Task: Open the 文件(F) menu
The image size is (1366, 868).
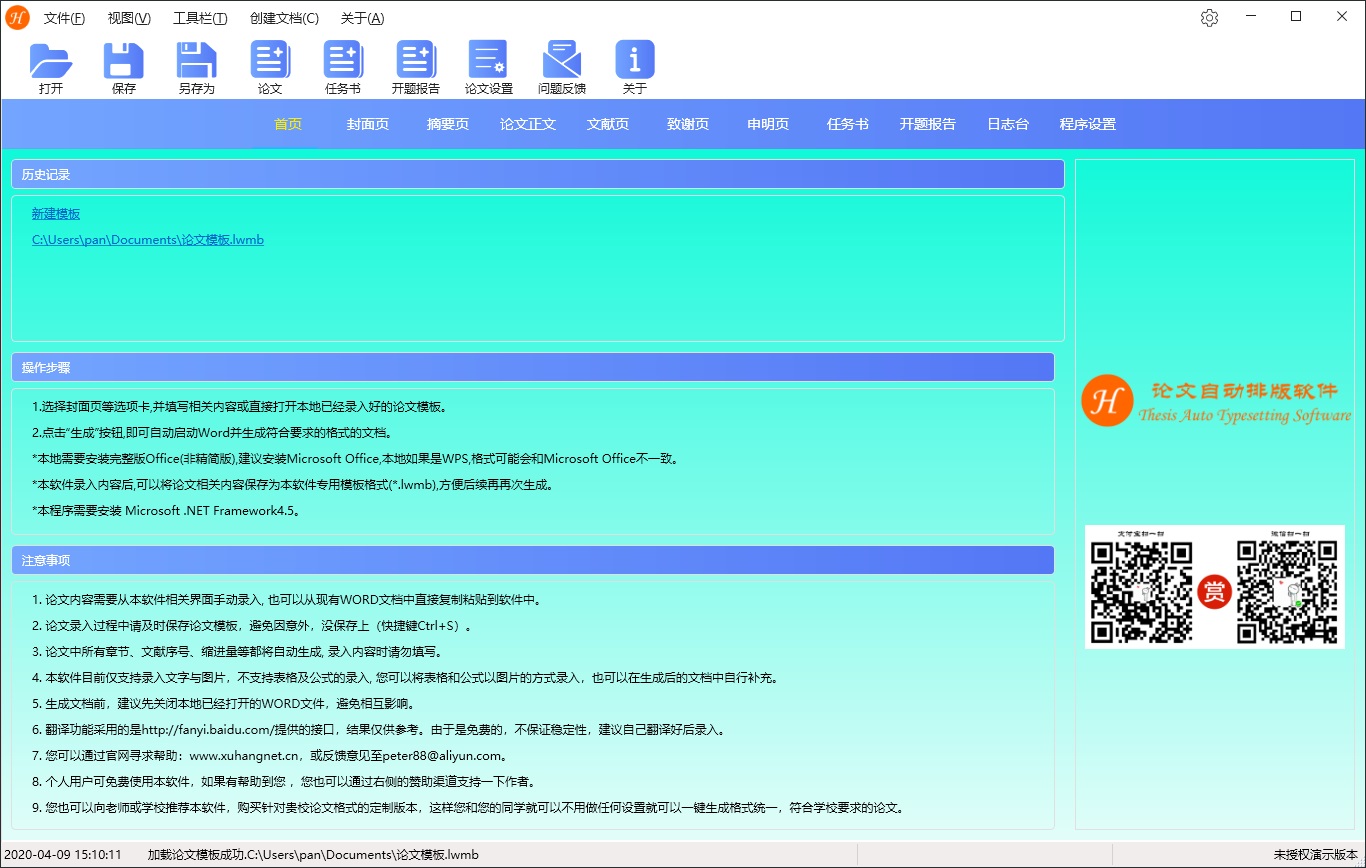Action: click(x=64, y=18)
